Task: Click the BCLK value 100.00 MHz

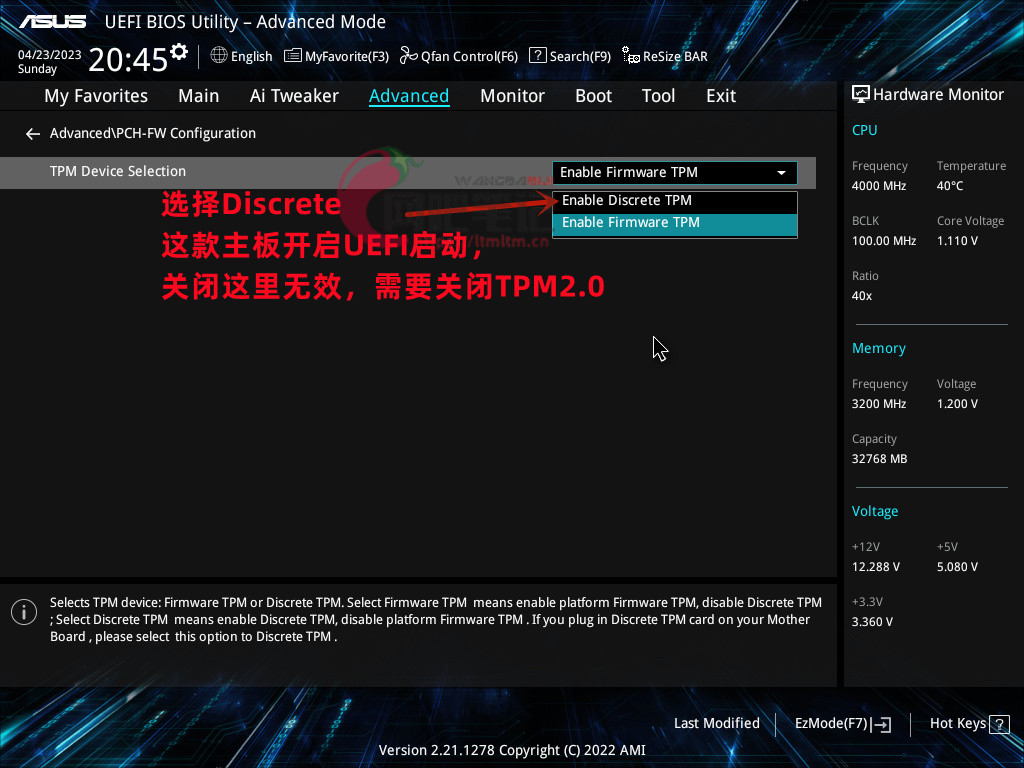Action: (x=884, y=241)
